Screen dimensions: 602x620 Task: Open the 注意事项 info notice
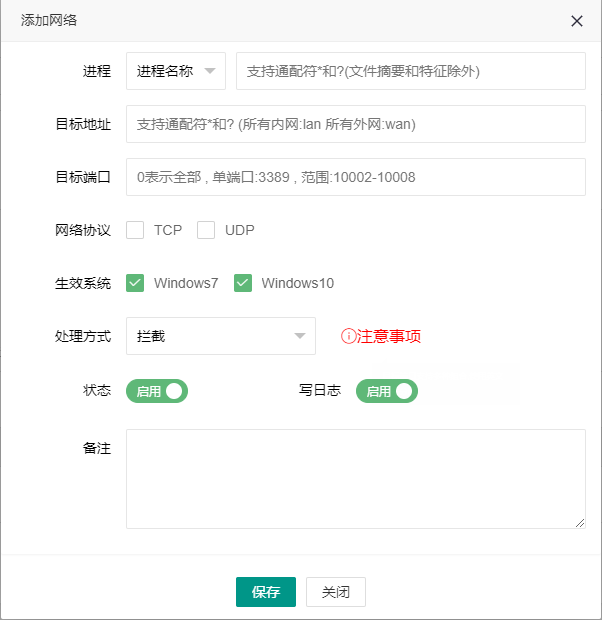click(381, 336)
